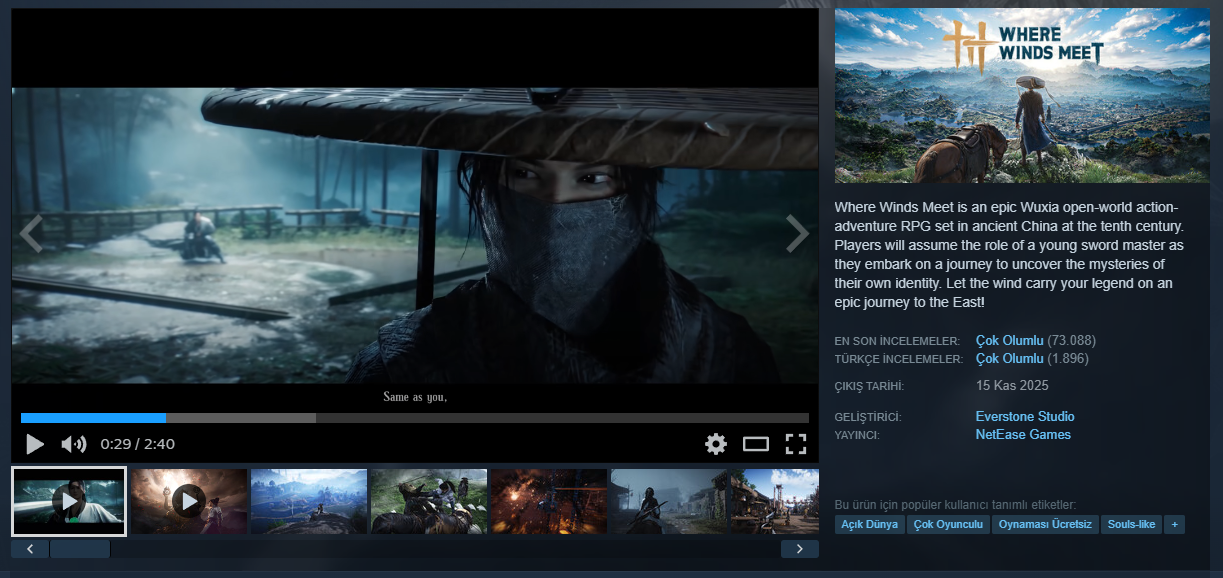Click the 0:29 / 2:40 time display
Screen dimensions: 1223x578
137,444
